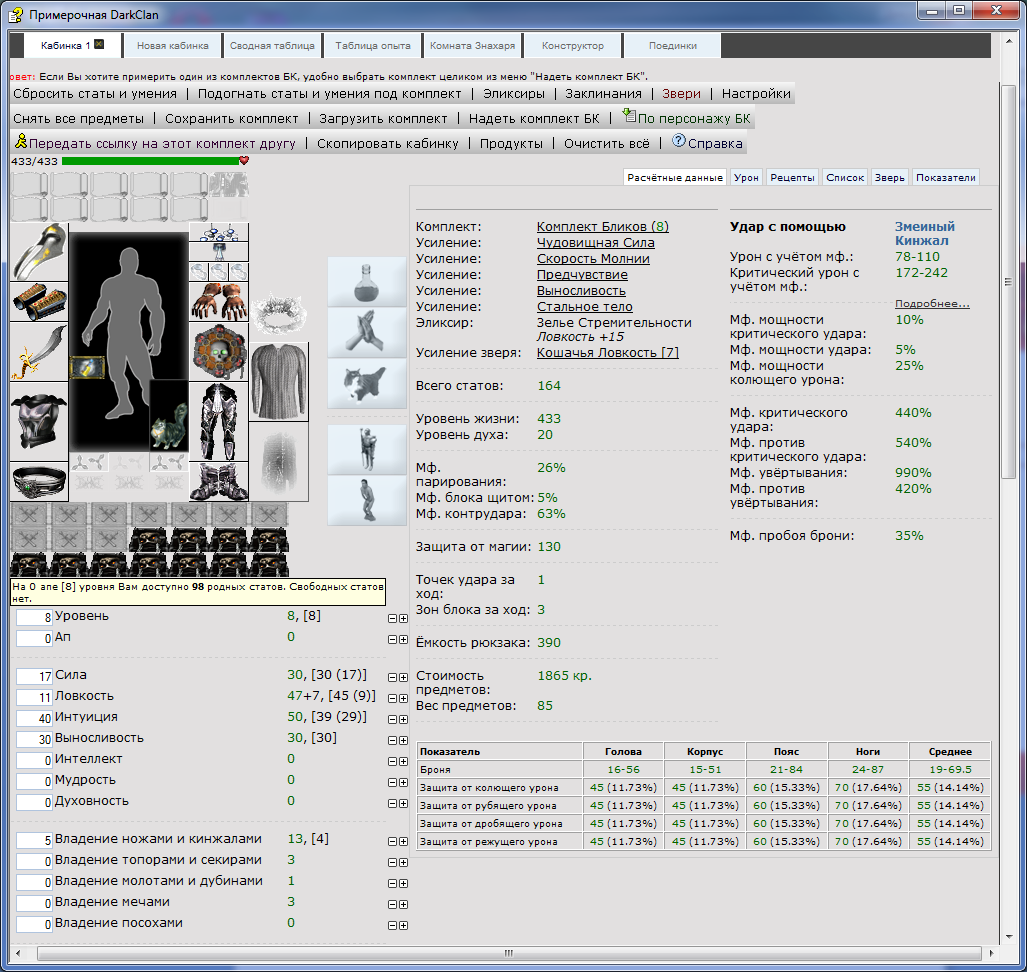Open Кошачья Ловкость [7] link
The image size is (1027, 972).
(x=608, y=352)
